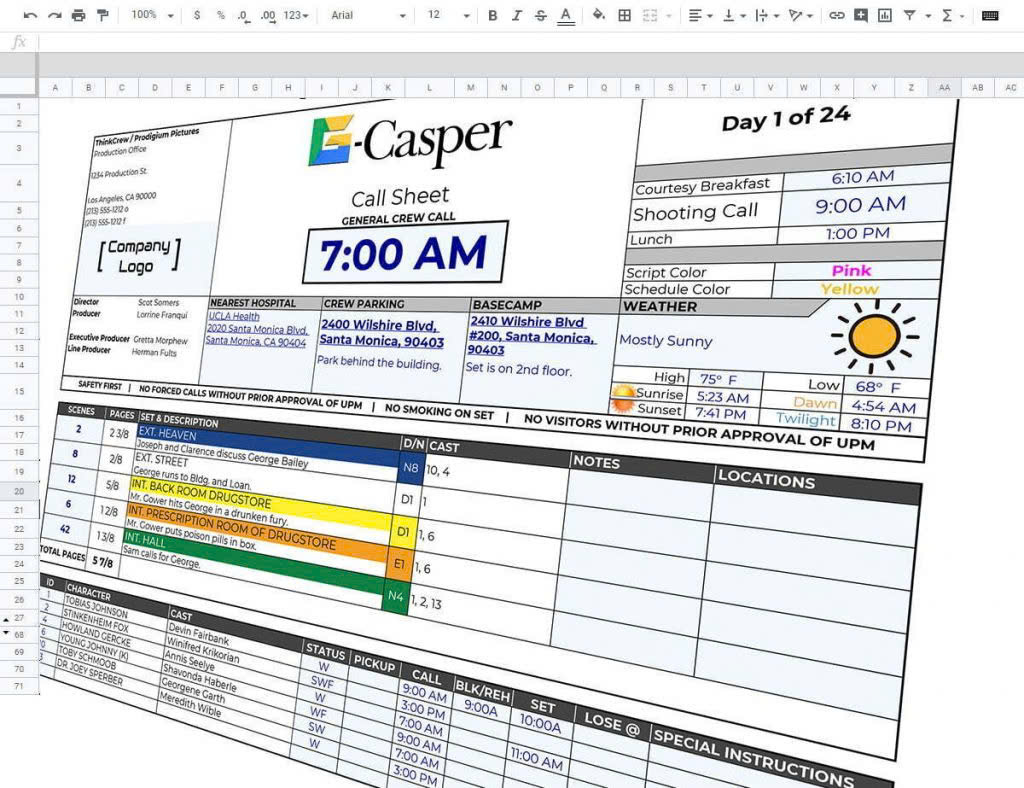Click the Borders grid icon
This screenshot has height=788, width=1024.
coord(625,16)
